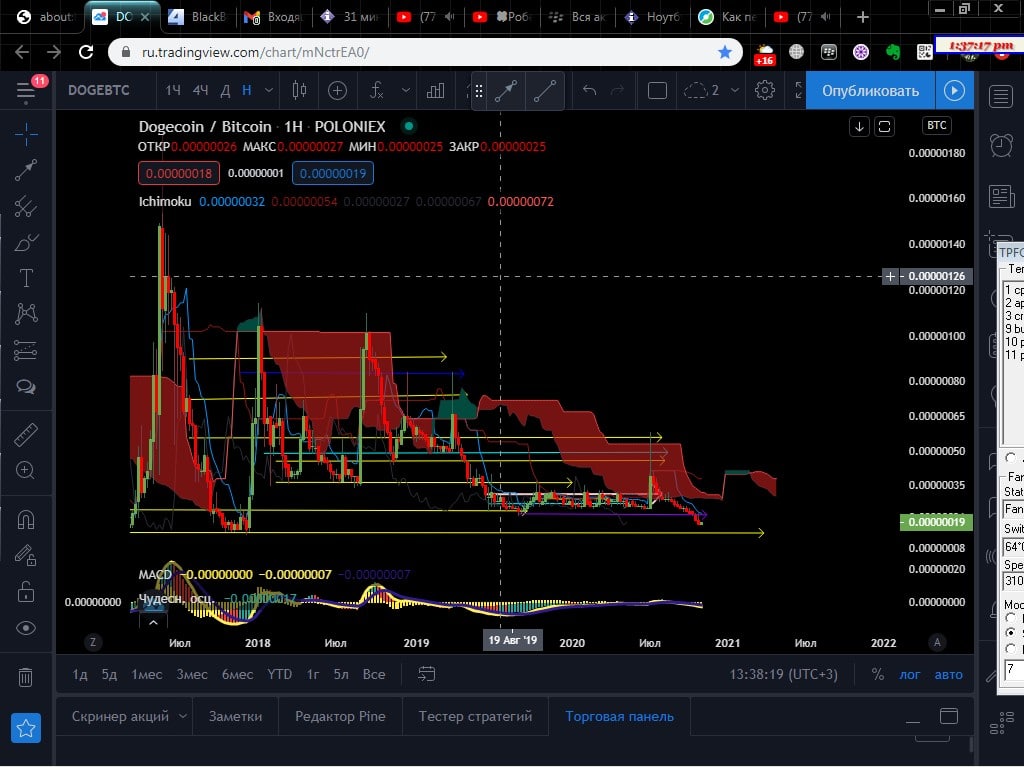Remove drawings with the trash icon

point(25,677)
